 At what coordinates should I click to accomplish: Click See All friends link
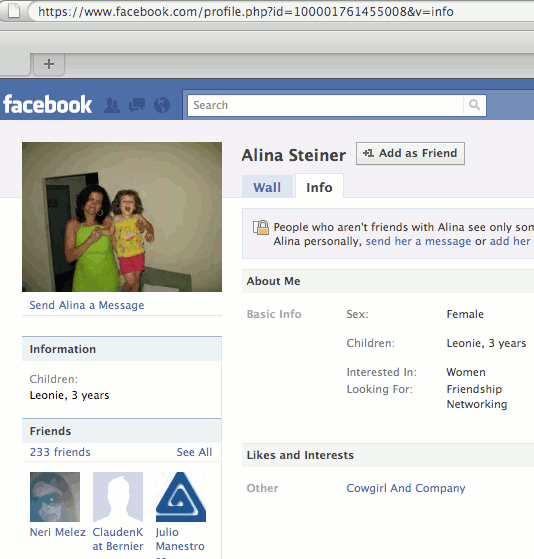194,452
